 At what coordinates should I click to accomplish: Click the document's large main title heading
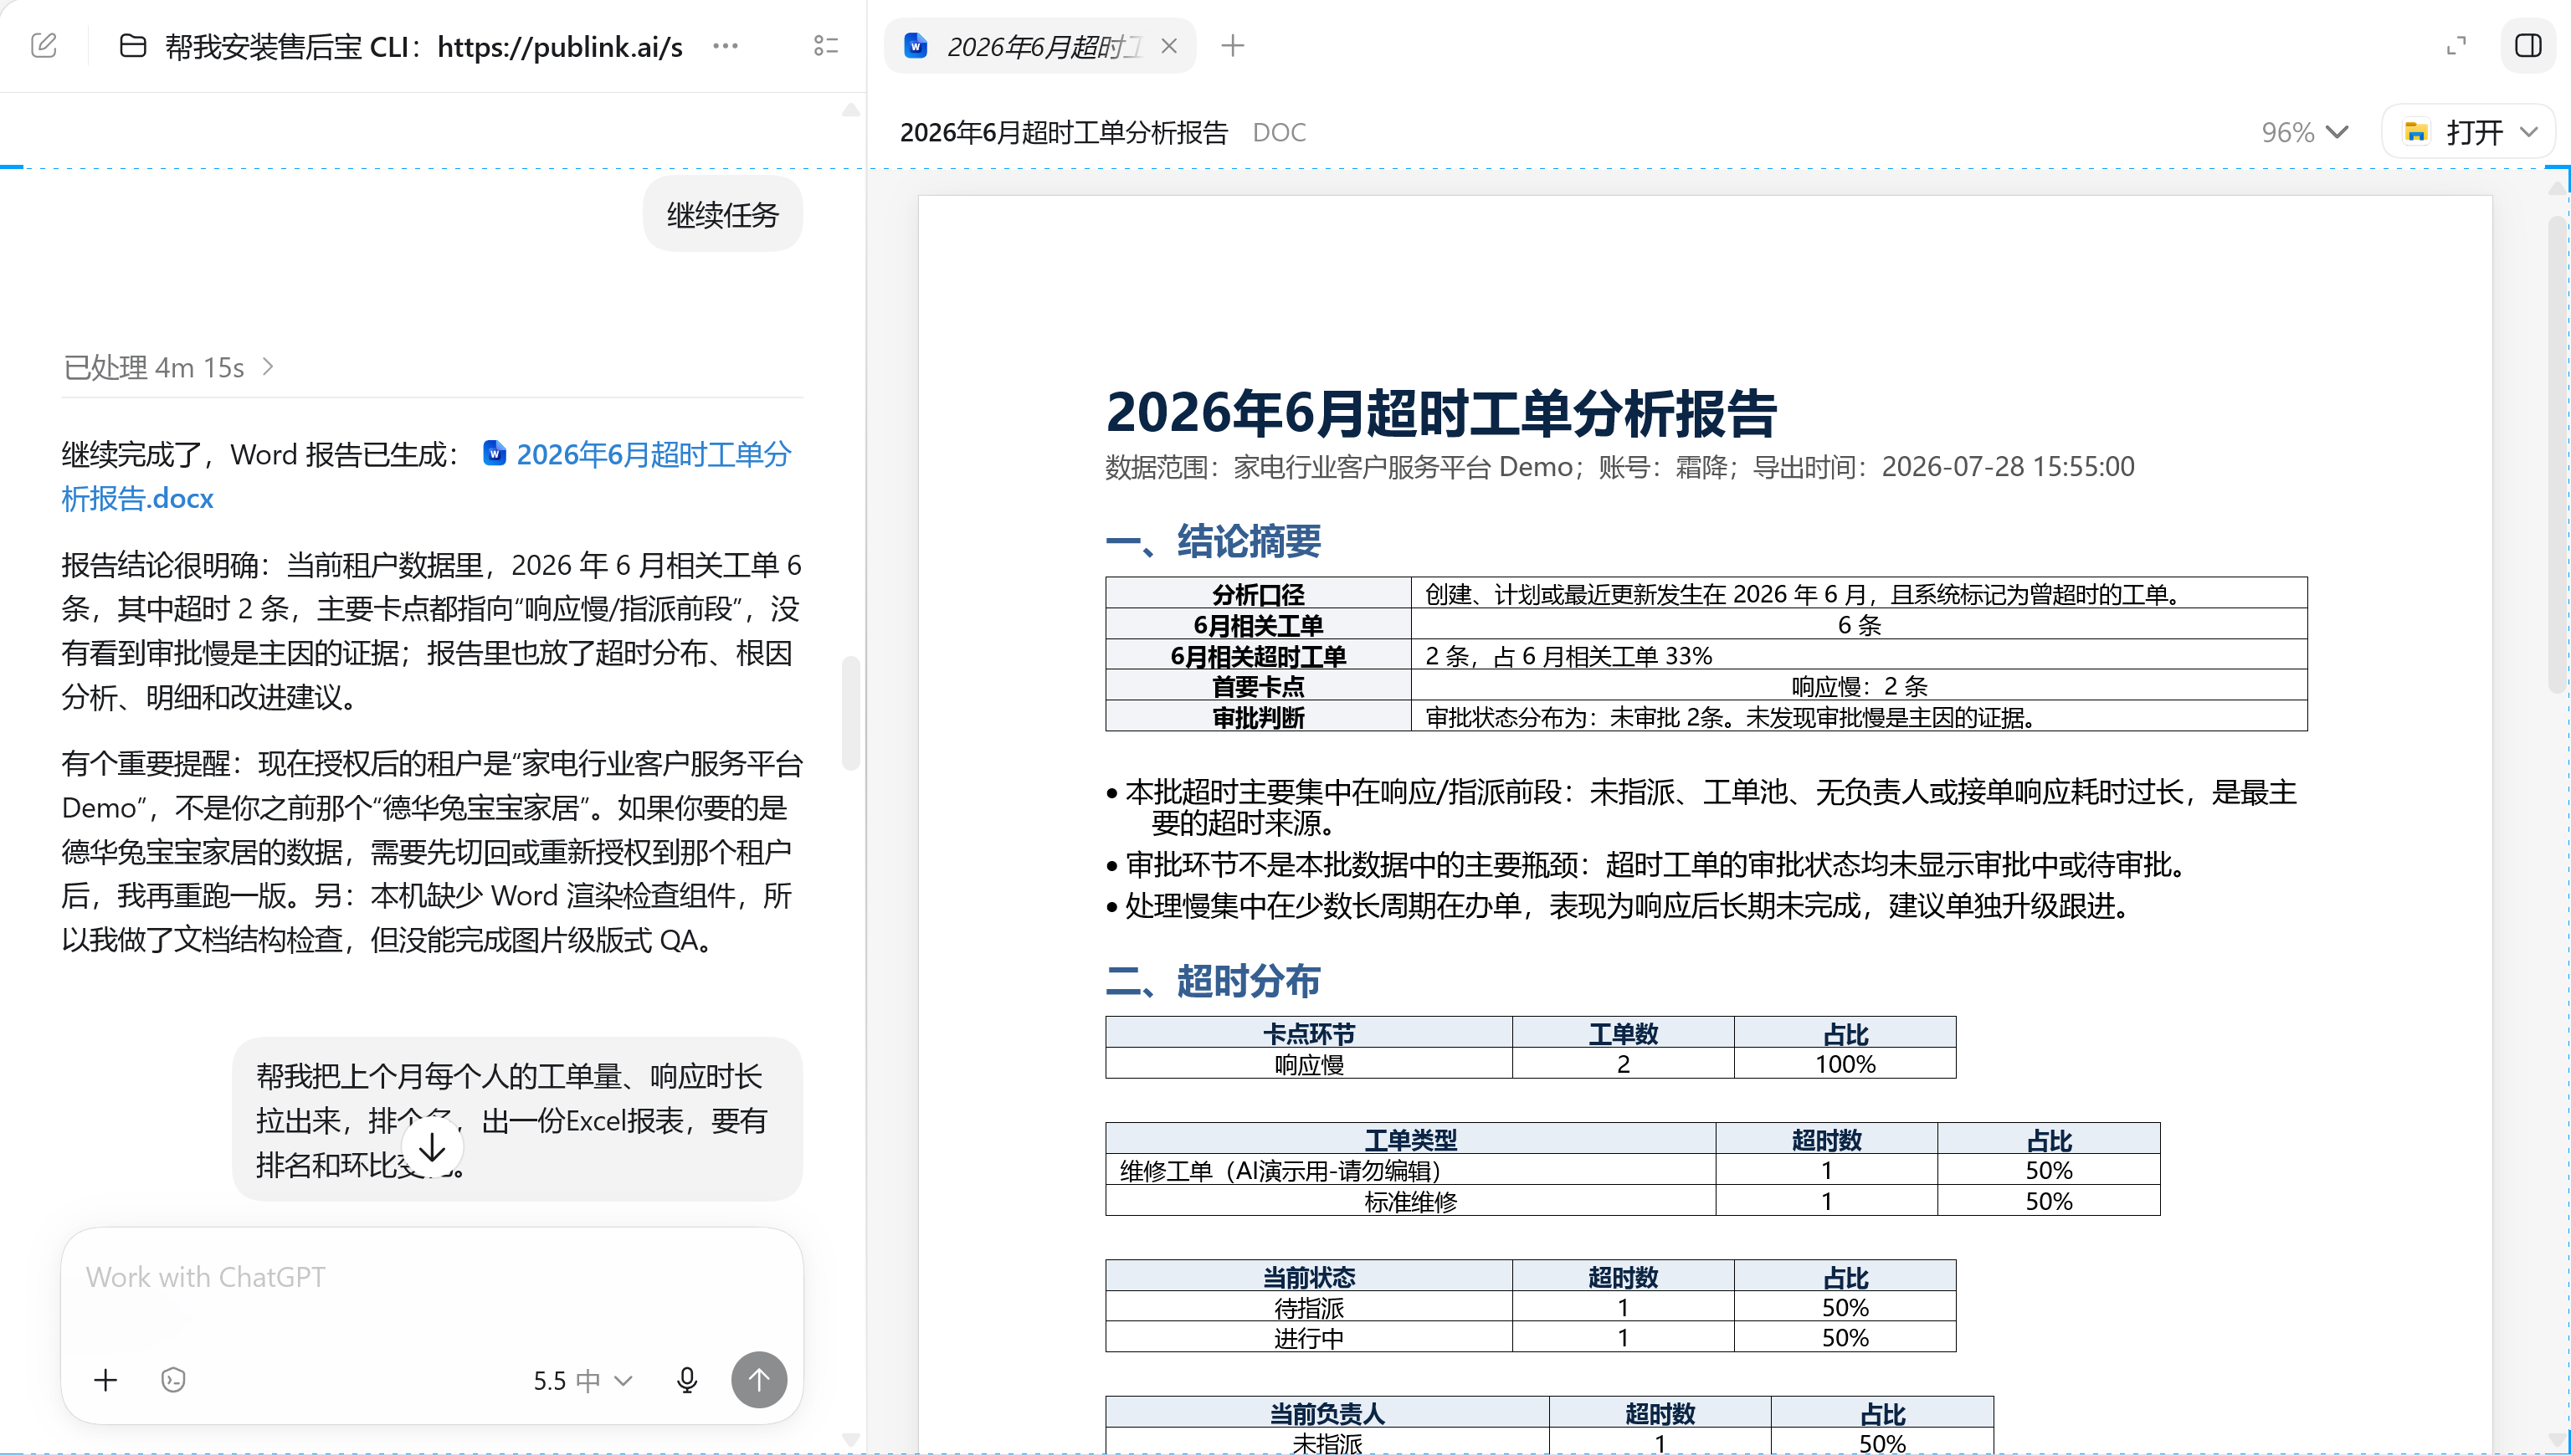1441,412
